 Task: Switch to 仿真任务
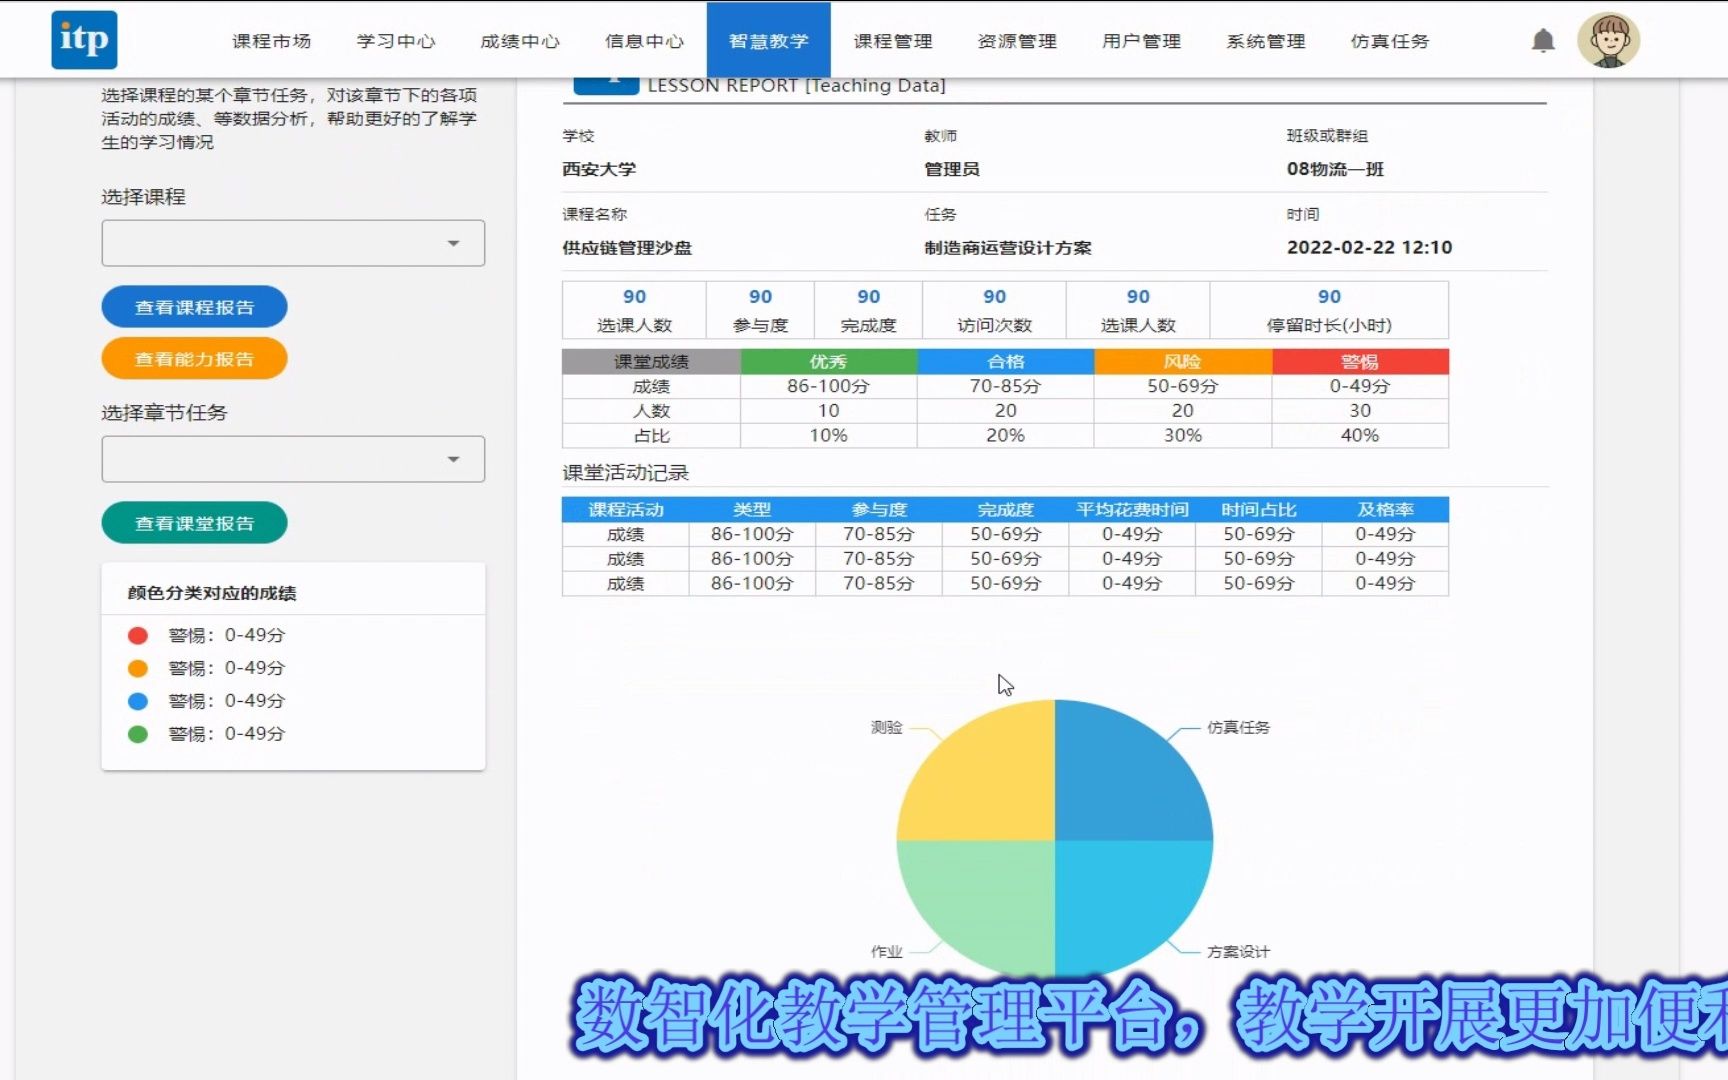pyautogui.click(x=1390, y=41)
